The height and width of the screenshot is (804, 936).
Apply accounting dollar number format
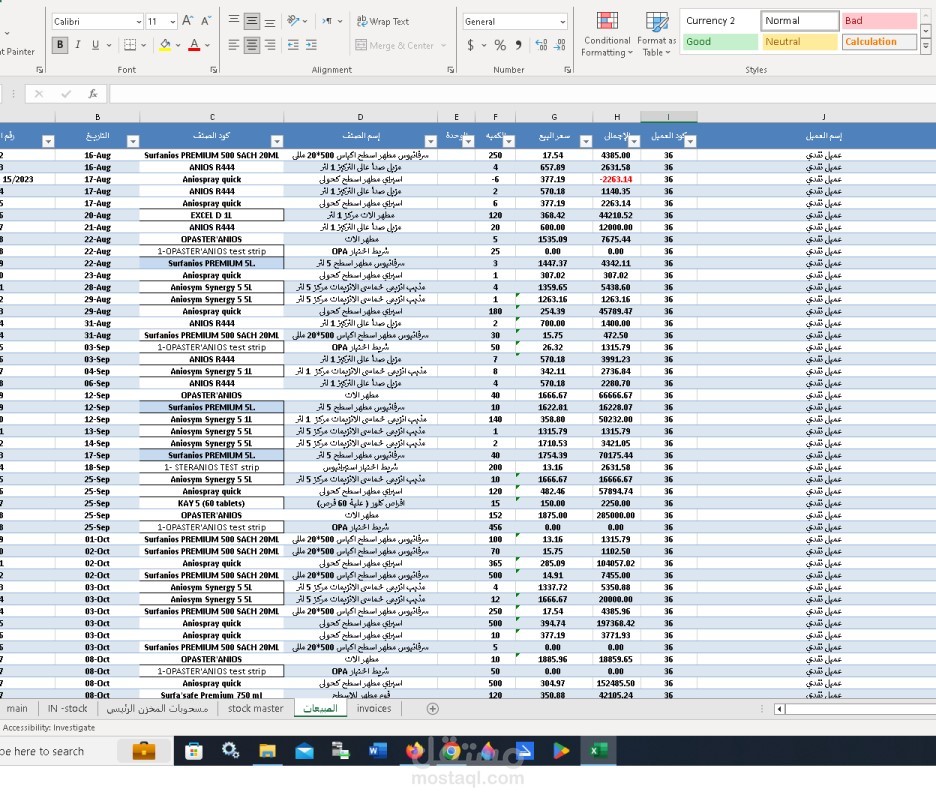coord(470,45)
